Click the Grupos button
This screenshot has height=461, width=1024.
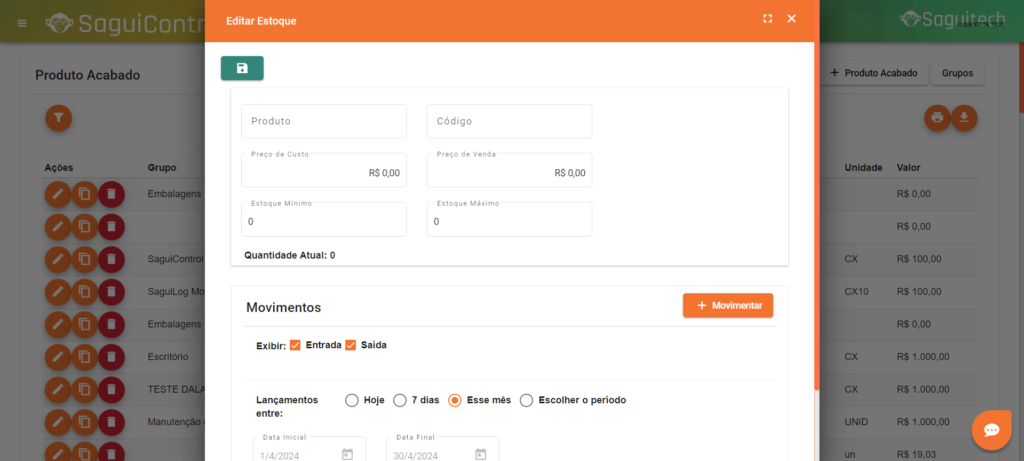click(957, 73)
